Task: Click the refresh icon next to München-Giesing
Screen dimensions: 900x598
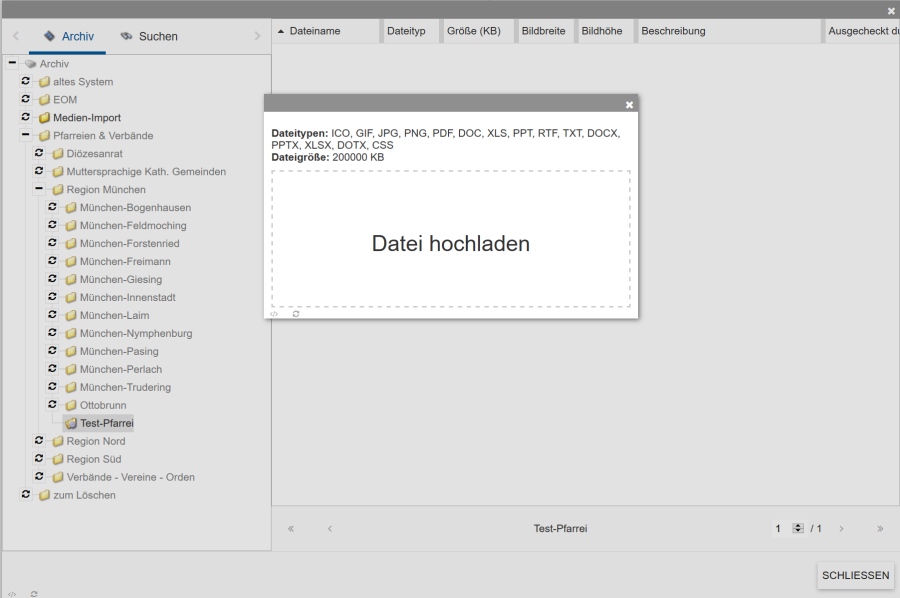Action: 53,280
